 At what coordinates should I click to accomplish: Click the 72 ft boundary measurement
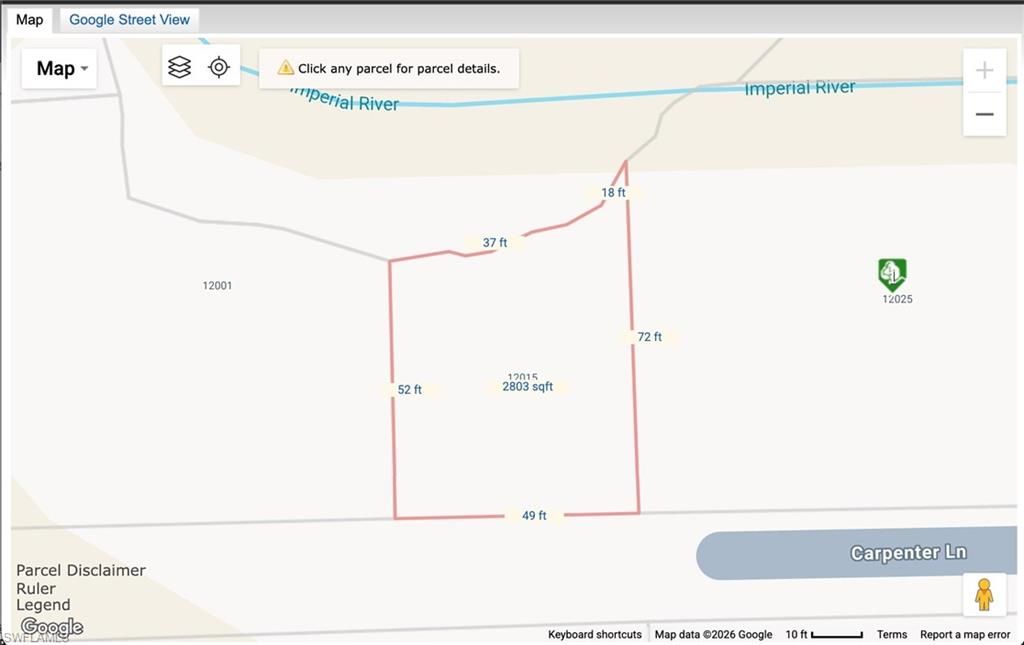pyautogui.click(x=649, y=337)
